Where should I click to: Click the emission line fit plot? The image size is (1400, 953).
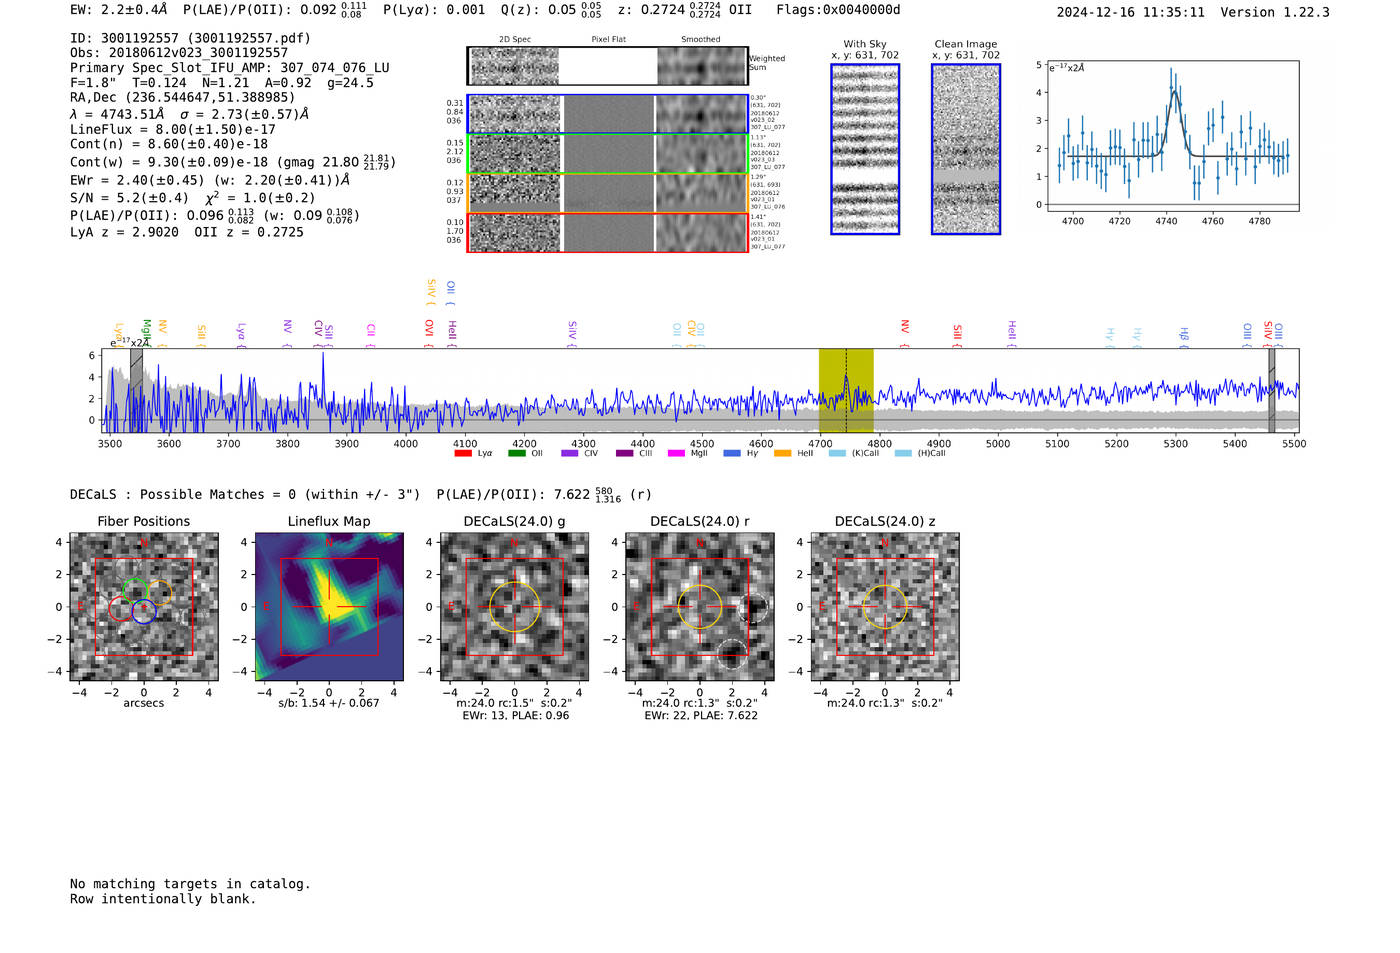[1172, 136]
